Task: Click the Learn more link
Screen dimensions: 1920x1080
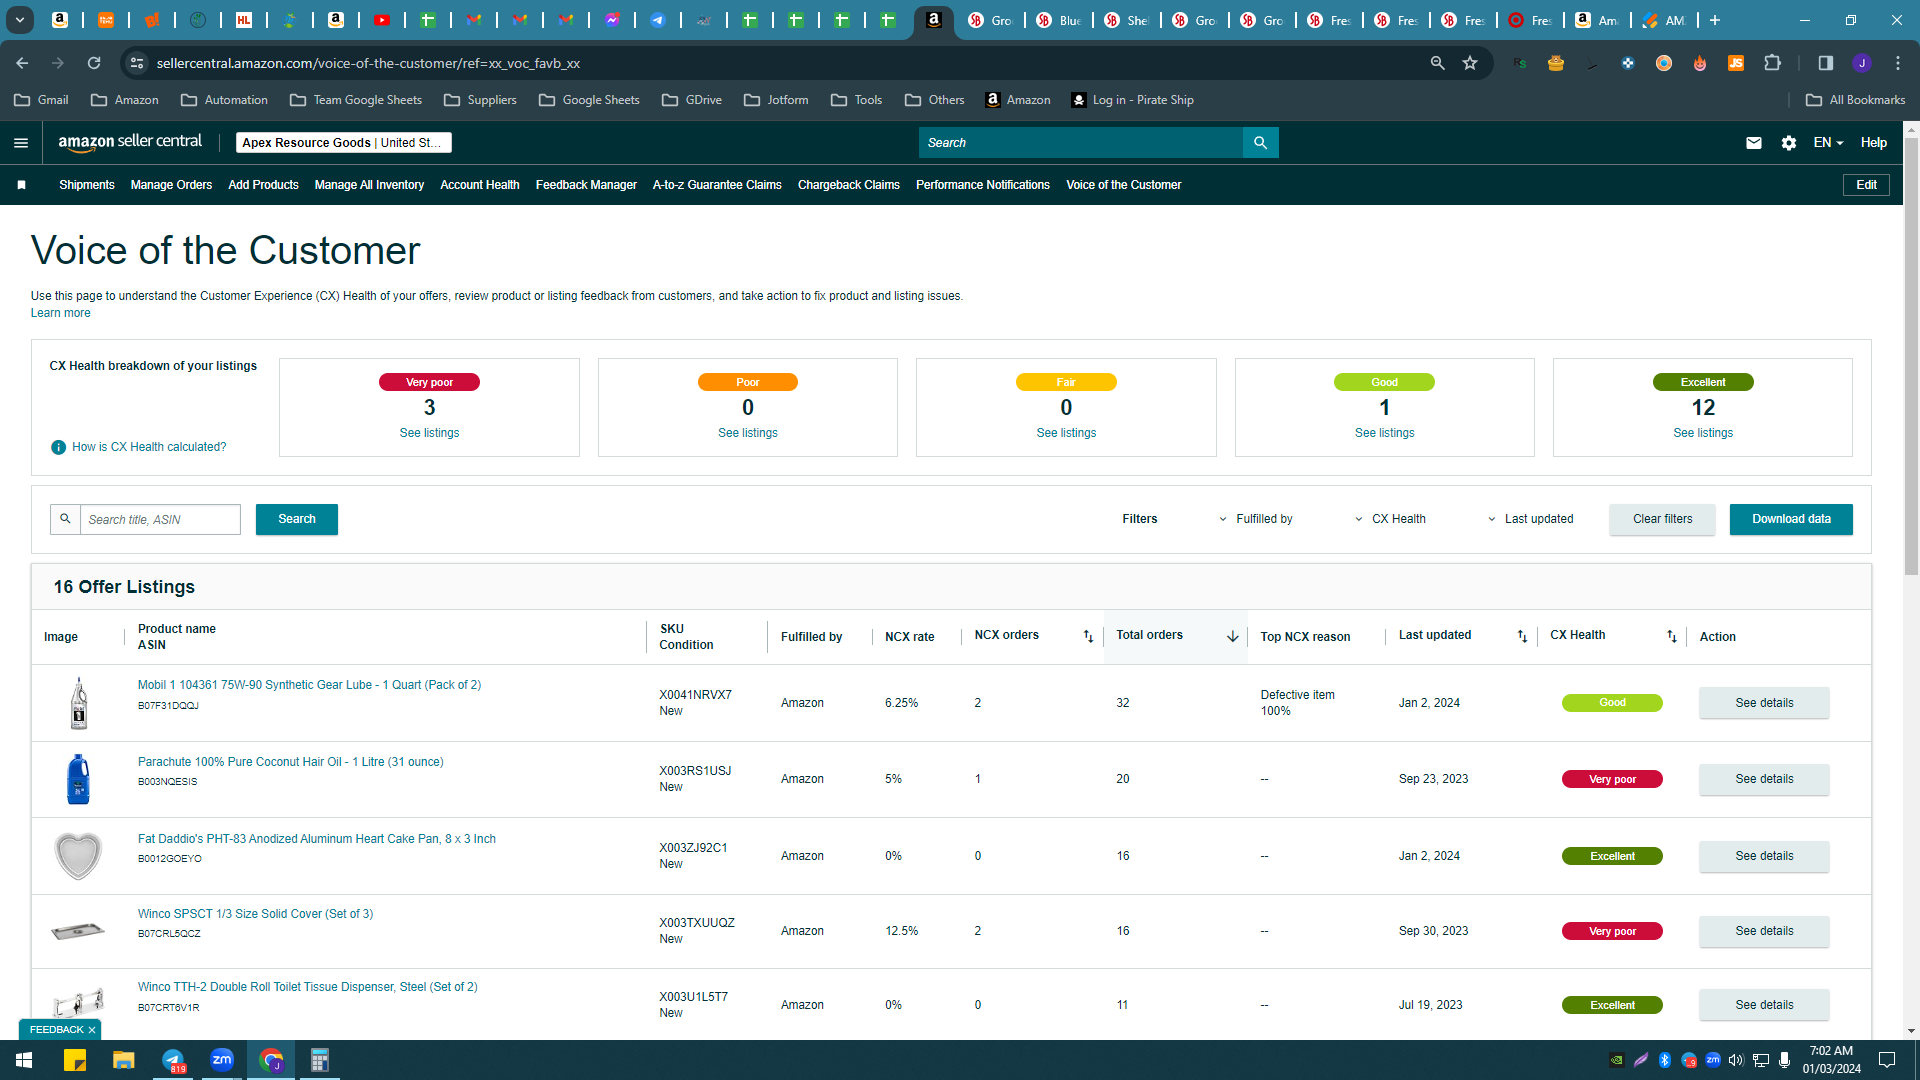Action: coord(60,313)
